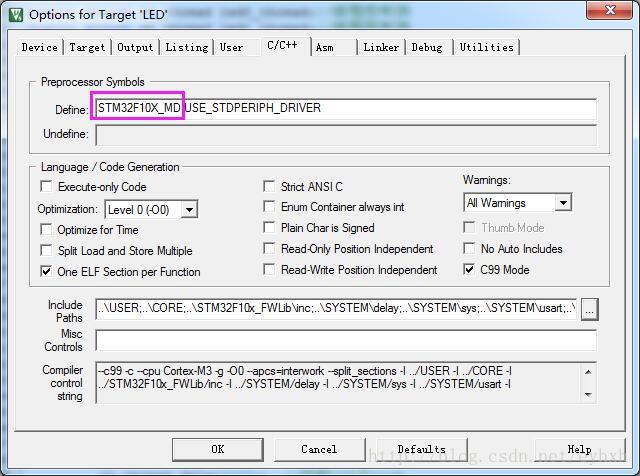Click the Keil uVision icon in title bar
The width and height of the screenshot is (640, 476).
click(16, 15)
